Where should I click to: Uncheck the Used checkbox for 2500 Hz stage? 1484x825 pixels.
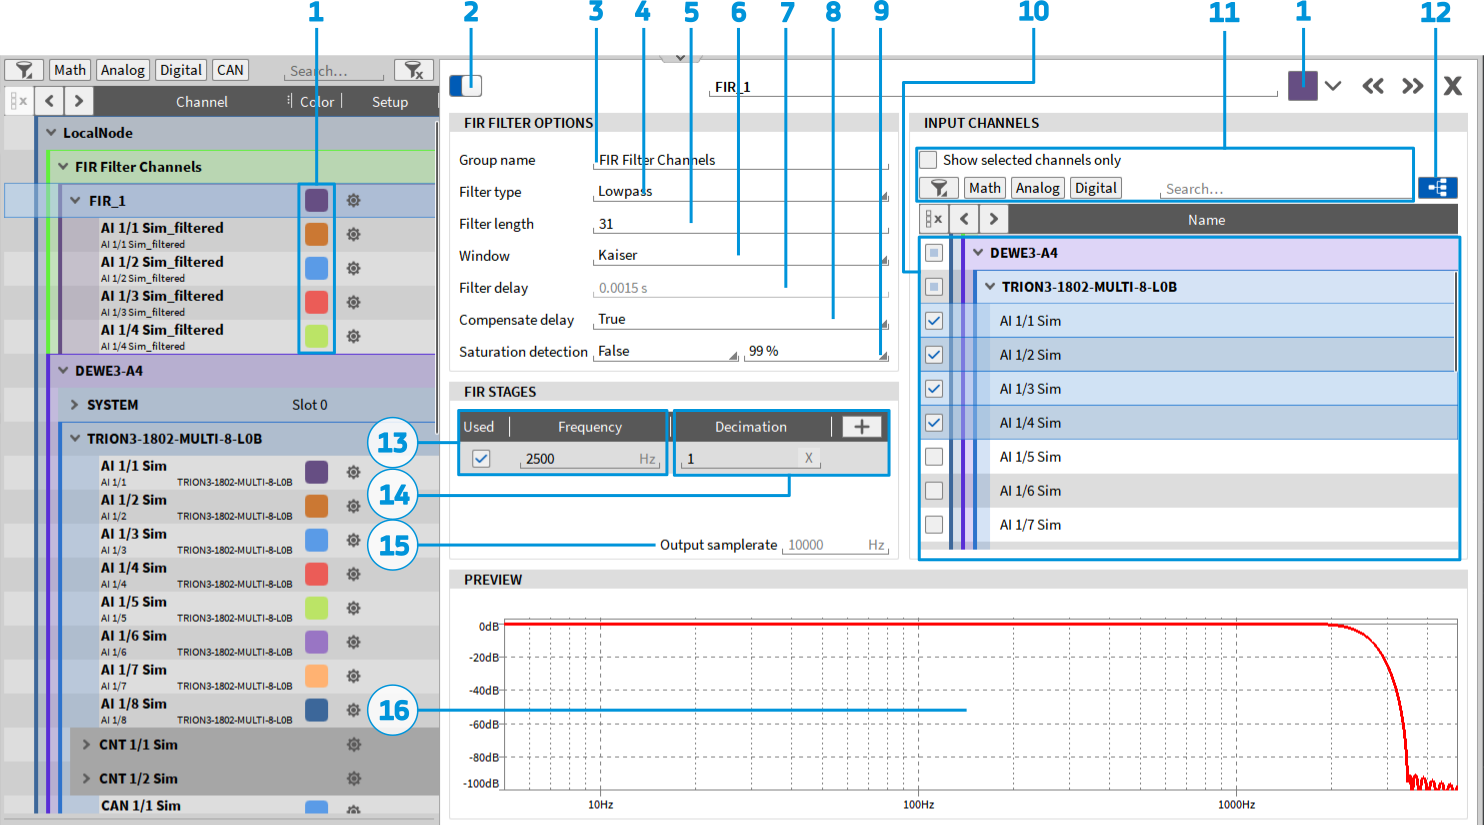coord(481,459)
